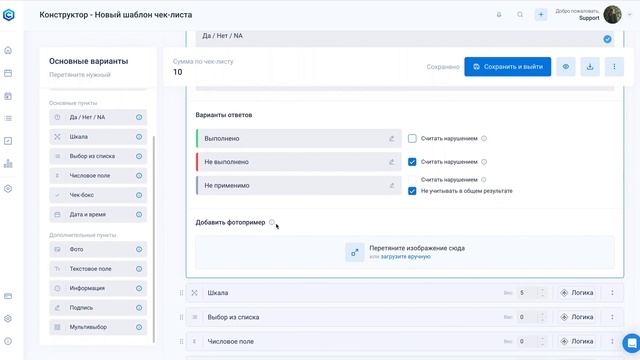The width and height of the screenshot is (640, 360).
Task: Open the info icon at the sidebar bottom
Action: [8, 341]
